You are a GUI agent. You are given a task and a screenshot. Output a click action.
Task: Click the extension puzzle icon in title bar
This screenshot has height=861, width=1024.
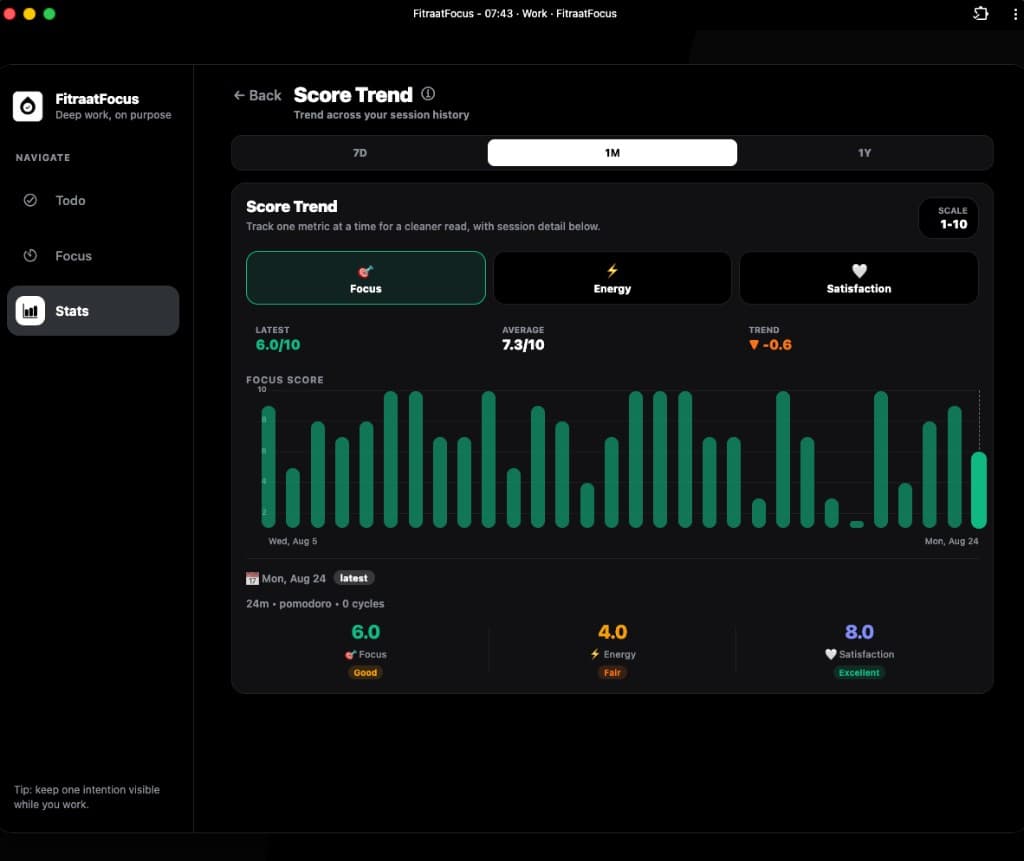point(980,14)
